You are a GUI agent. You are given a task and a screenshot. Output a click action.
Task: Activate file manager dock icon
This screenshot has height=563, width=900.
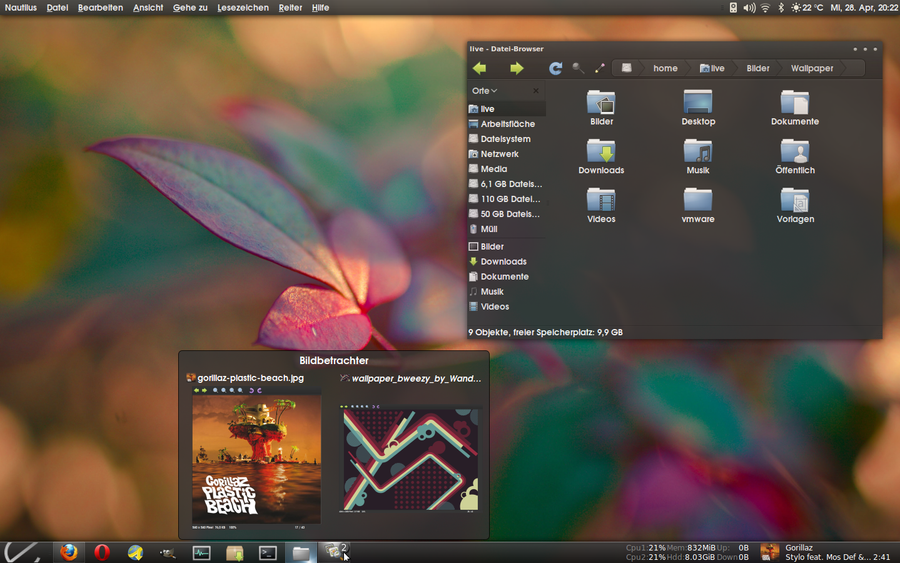pos(301,553)
